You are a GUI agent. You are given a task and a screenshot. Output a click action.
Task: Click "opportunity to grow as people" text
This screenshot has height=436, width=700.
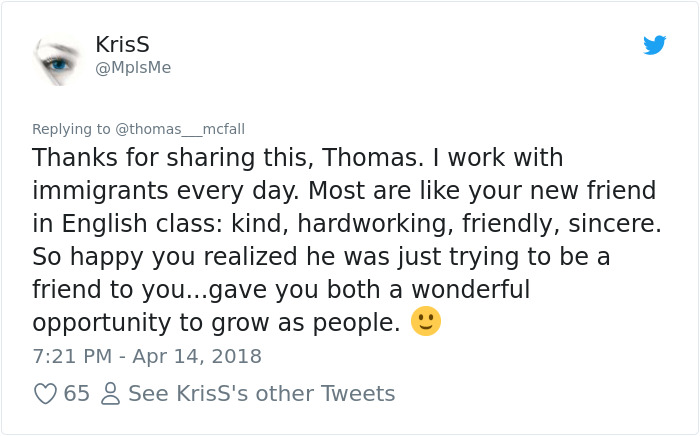(x=216, y=322)
